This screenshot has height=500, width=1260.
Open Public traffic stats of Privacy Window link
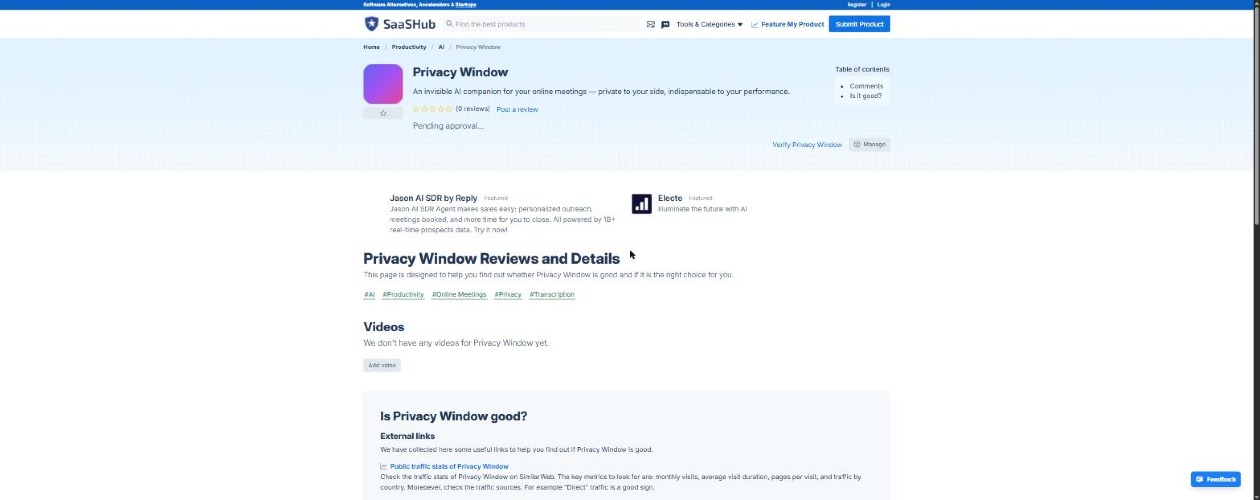point(449,467)
